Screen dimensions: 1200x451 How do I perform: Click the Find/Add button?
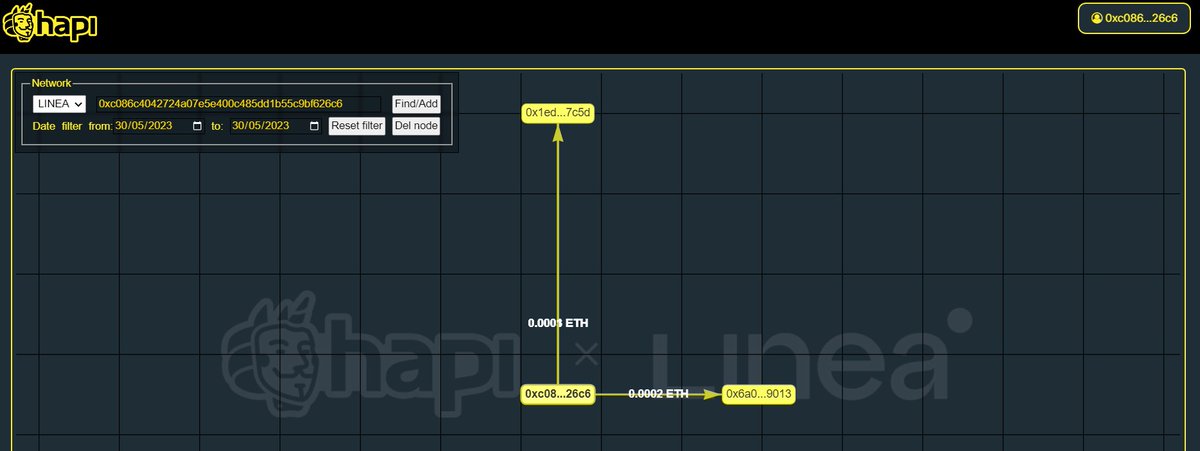(x=415, y=104)
